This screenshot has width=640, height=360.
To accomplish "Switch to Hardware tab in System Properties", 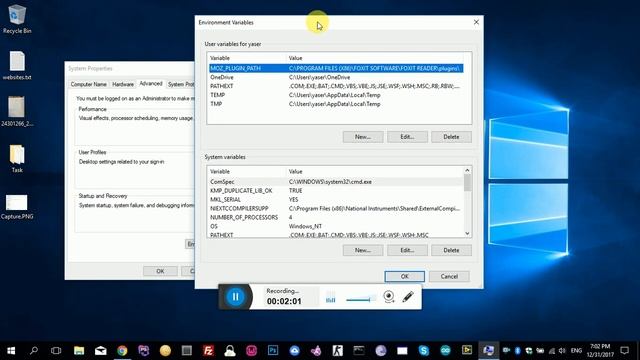I will tap(123, 84).
